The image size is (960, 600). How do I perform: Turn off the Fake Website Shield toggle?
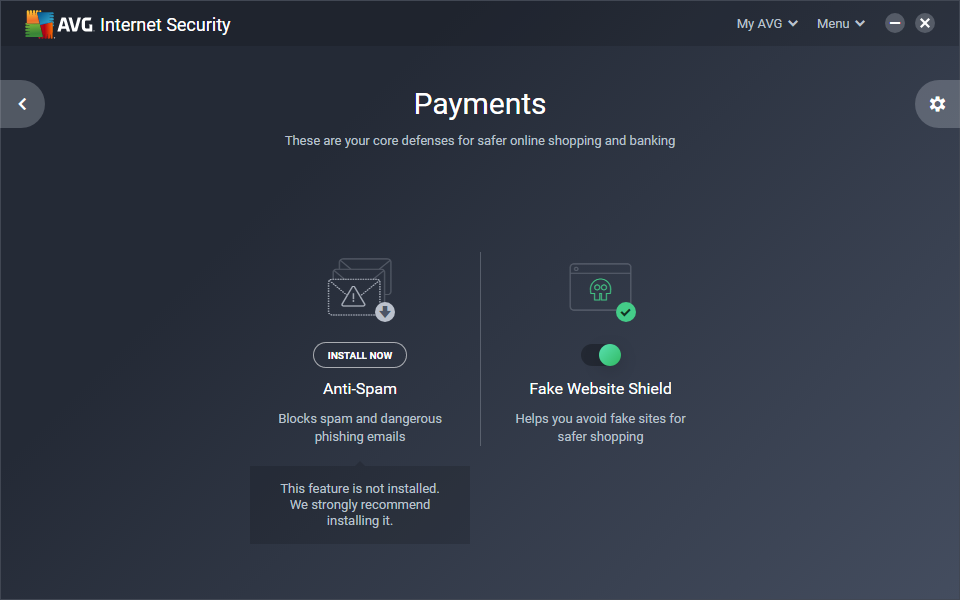(601, 355)
